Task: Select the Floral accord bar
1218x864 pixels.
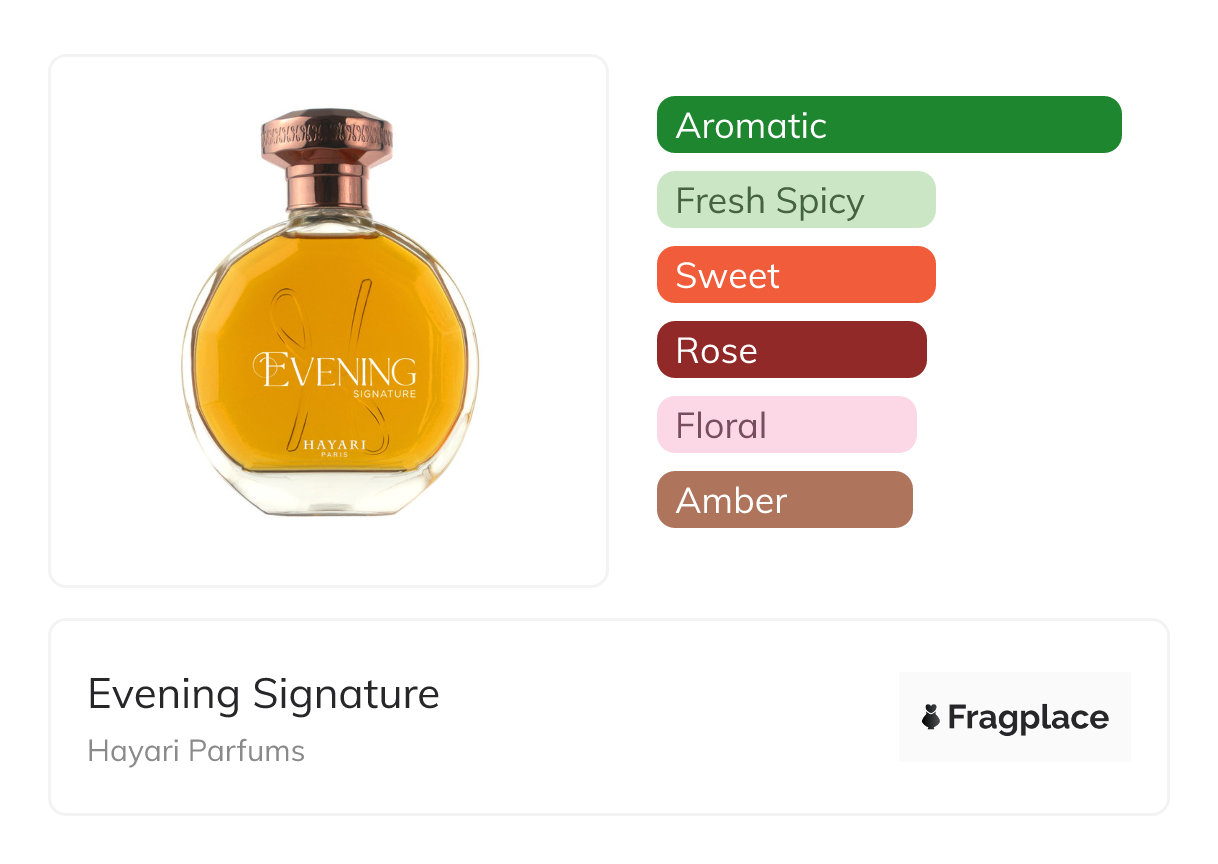Action: click(x=786, y=425)
